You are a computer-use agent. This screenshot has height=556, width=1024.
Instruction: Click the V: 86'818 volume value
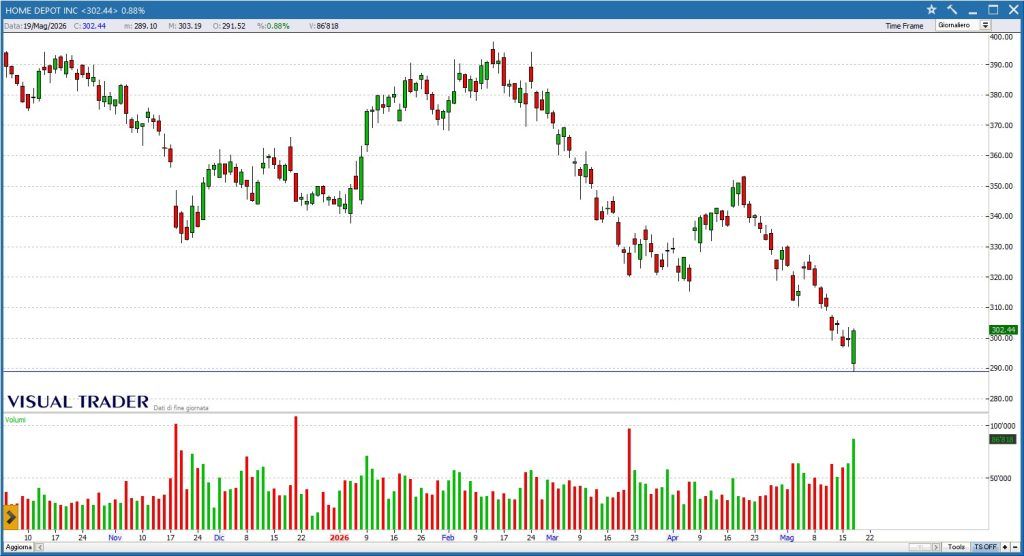point(323,25)
